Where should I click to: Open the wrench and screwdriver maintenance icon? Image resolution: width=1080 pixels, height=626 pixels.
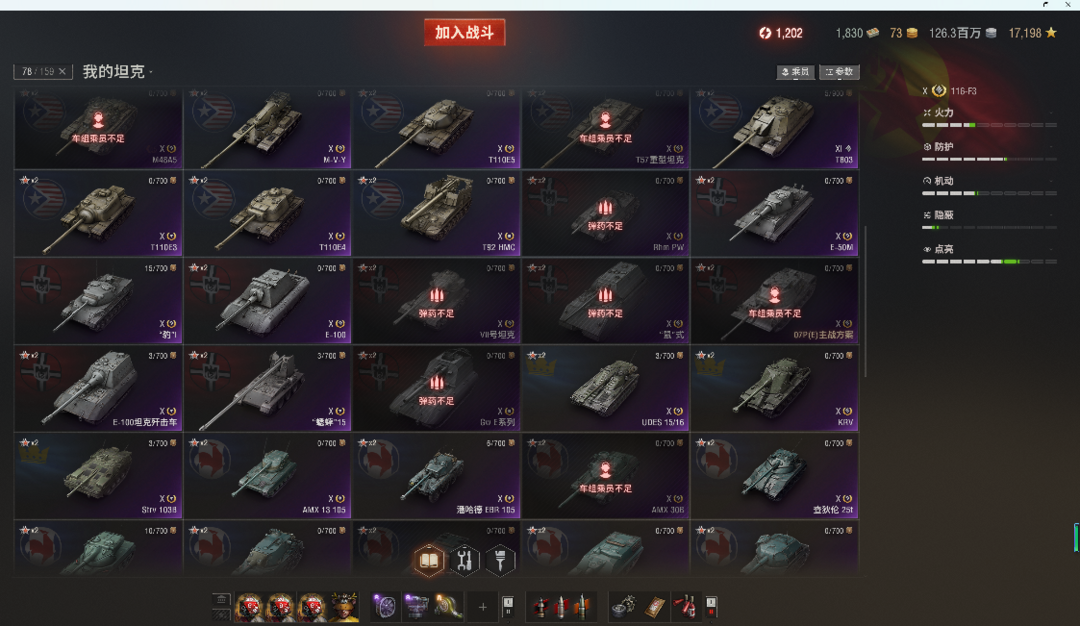coord(464,561)
